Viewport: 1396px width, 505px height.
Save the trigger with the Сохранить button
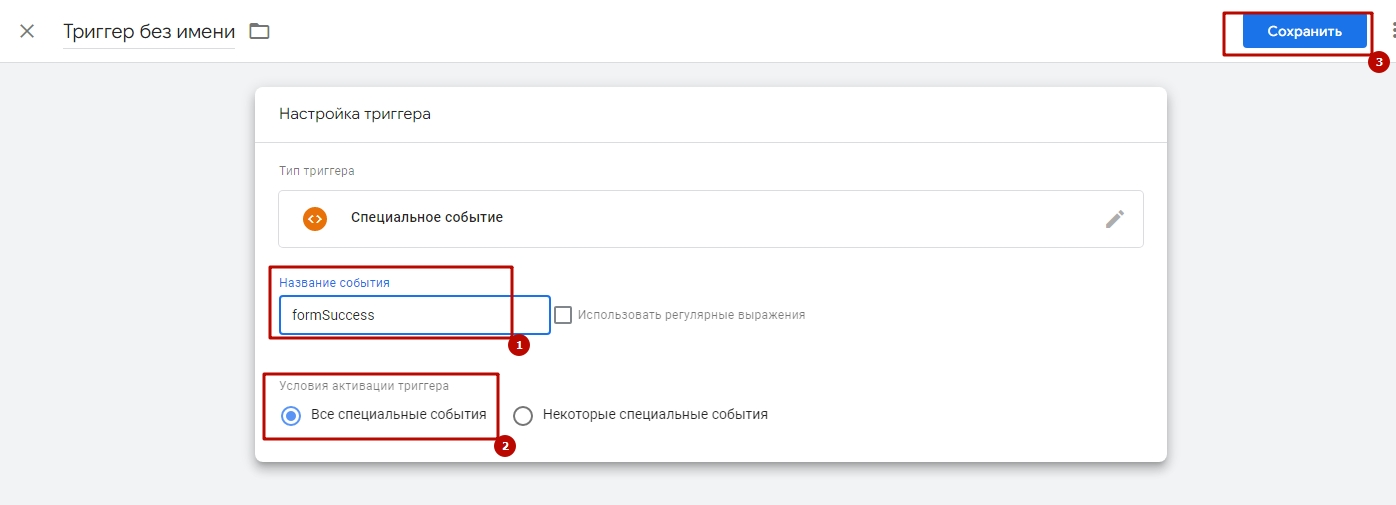coord(1304,31)
